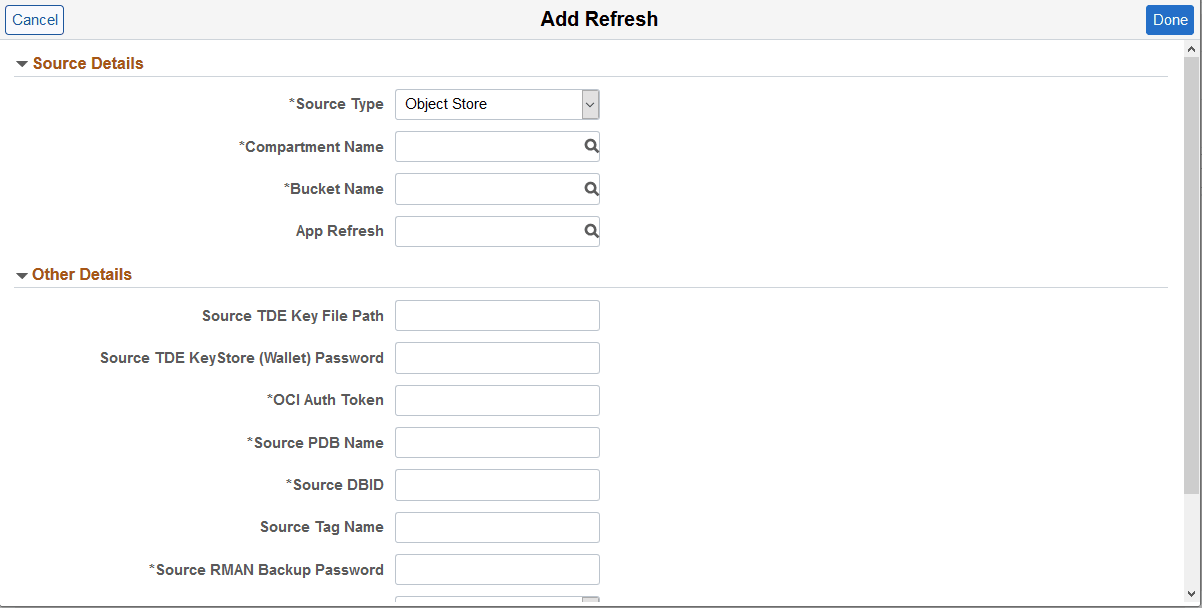The width and height of the screenshot is (1202, 608).
Task: Collapse the Other Details section
Action: click(x=22, y=274)
